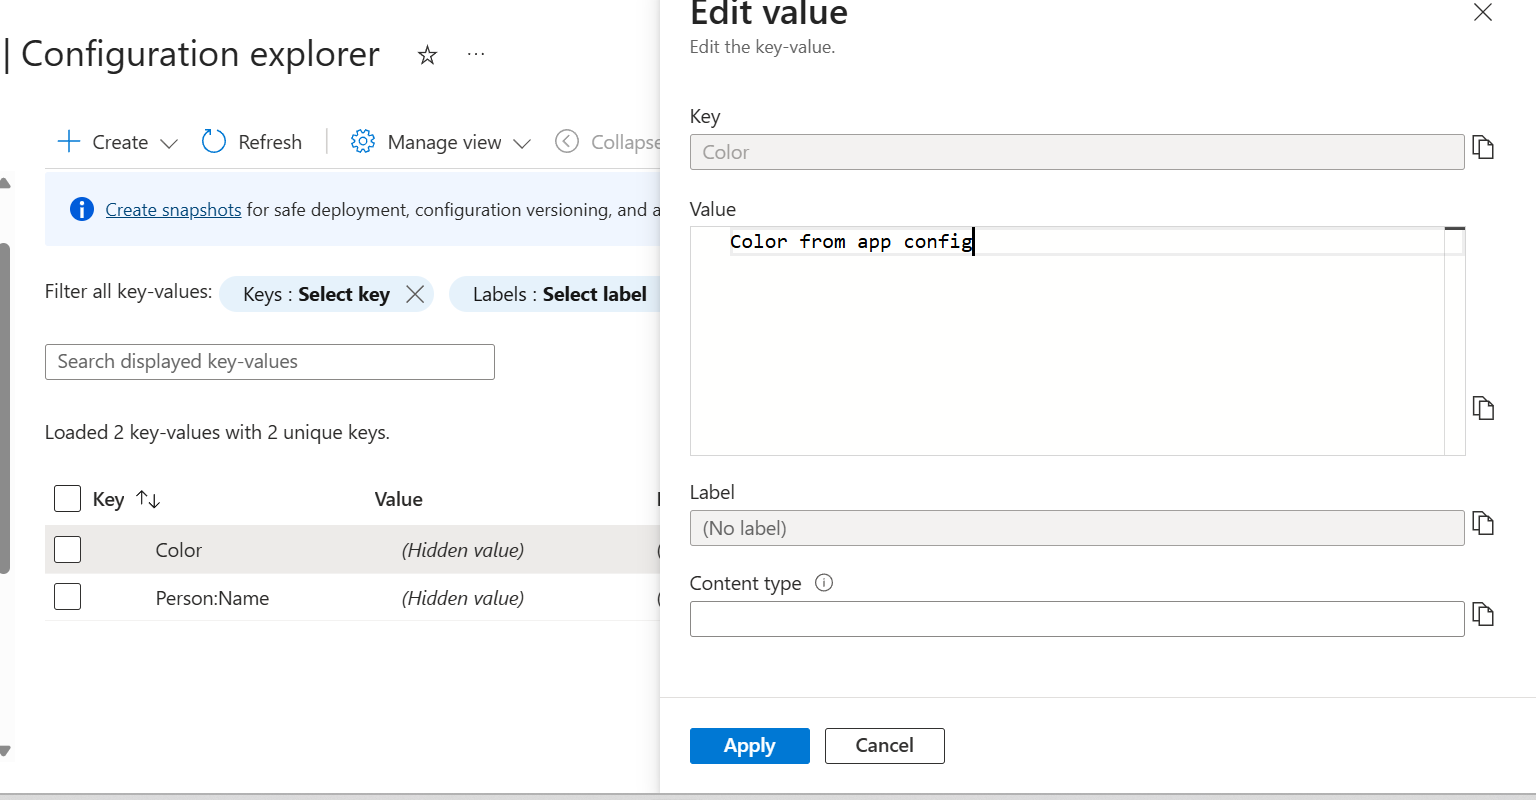The width and height of the screenshot is (1536, 800).
Task: Copy the Label field to clipboard
Action: click(x=1483, y=524)
